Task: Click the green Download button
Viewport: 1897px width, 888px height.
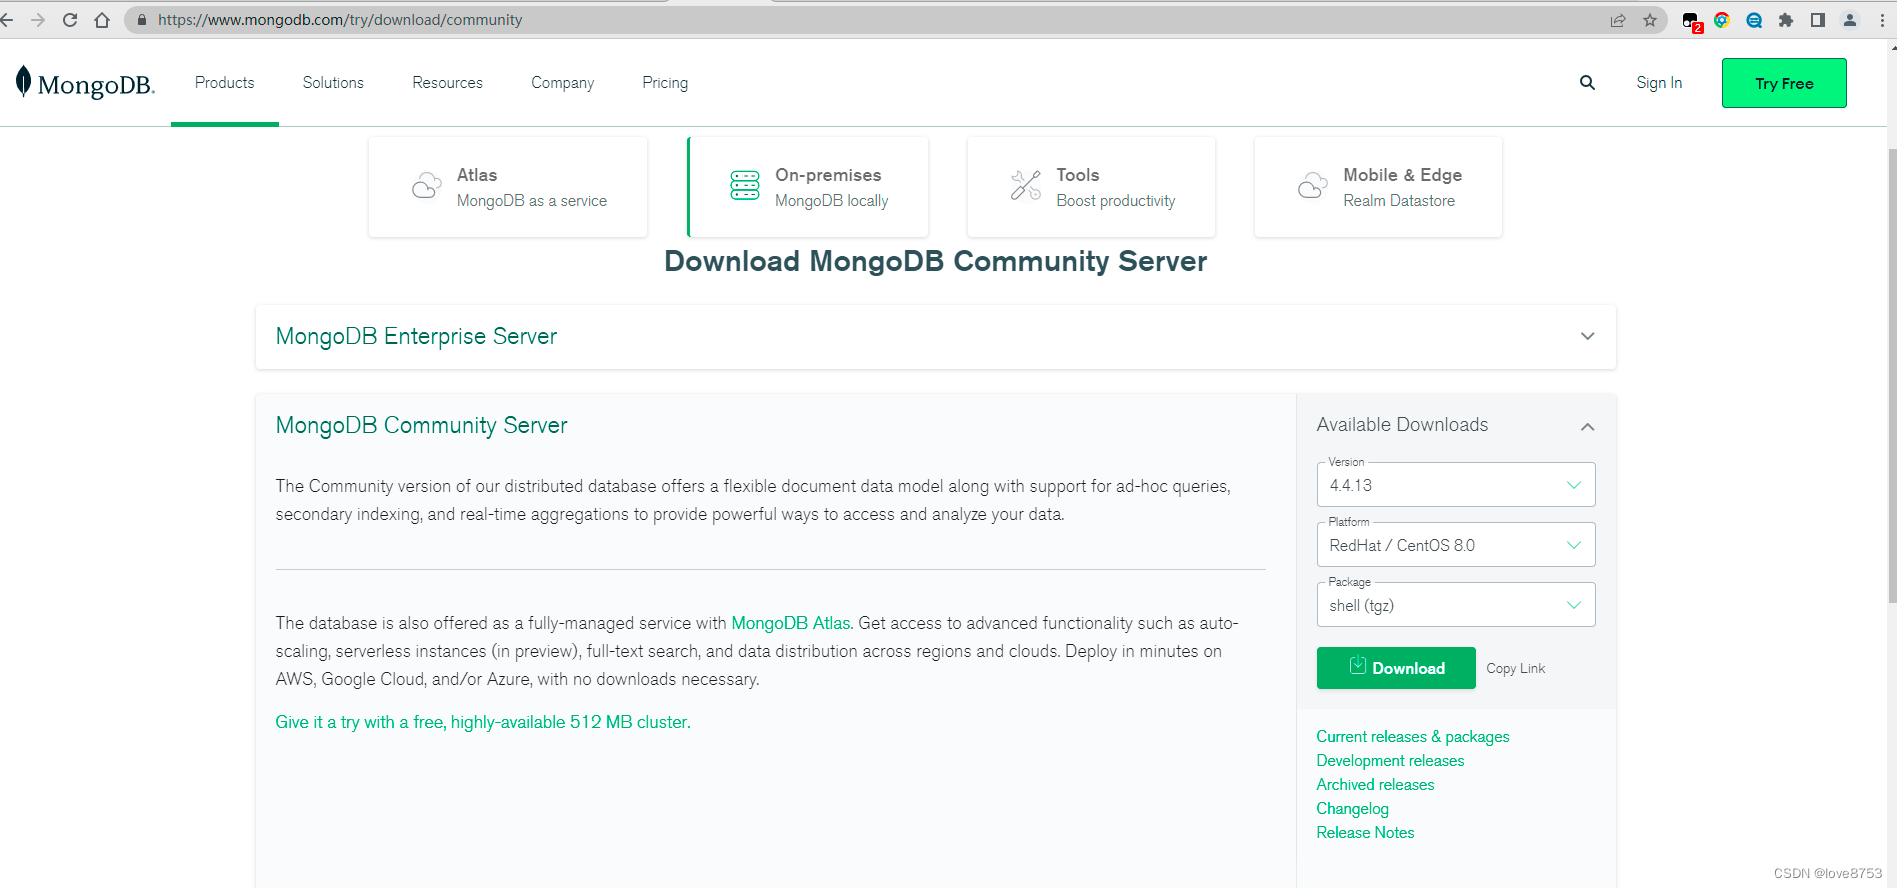Action: coord(1396,668)
